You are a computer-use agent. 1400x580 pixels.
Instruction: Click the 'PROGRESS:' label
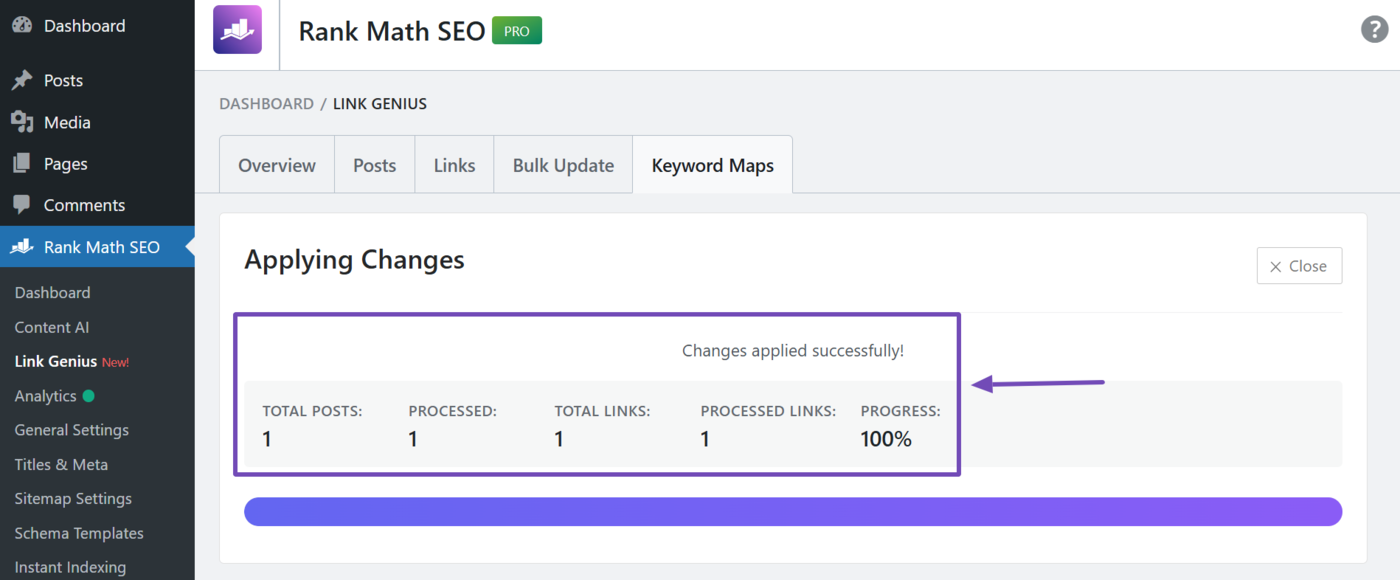coord(901,411)
